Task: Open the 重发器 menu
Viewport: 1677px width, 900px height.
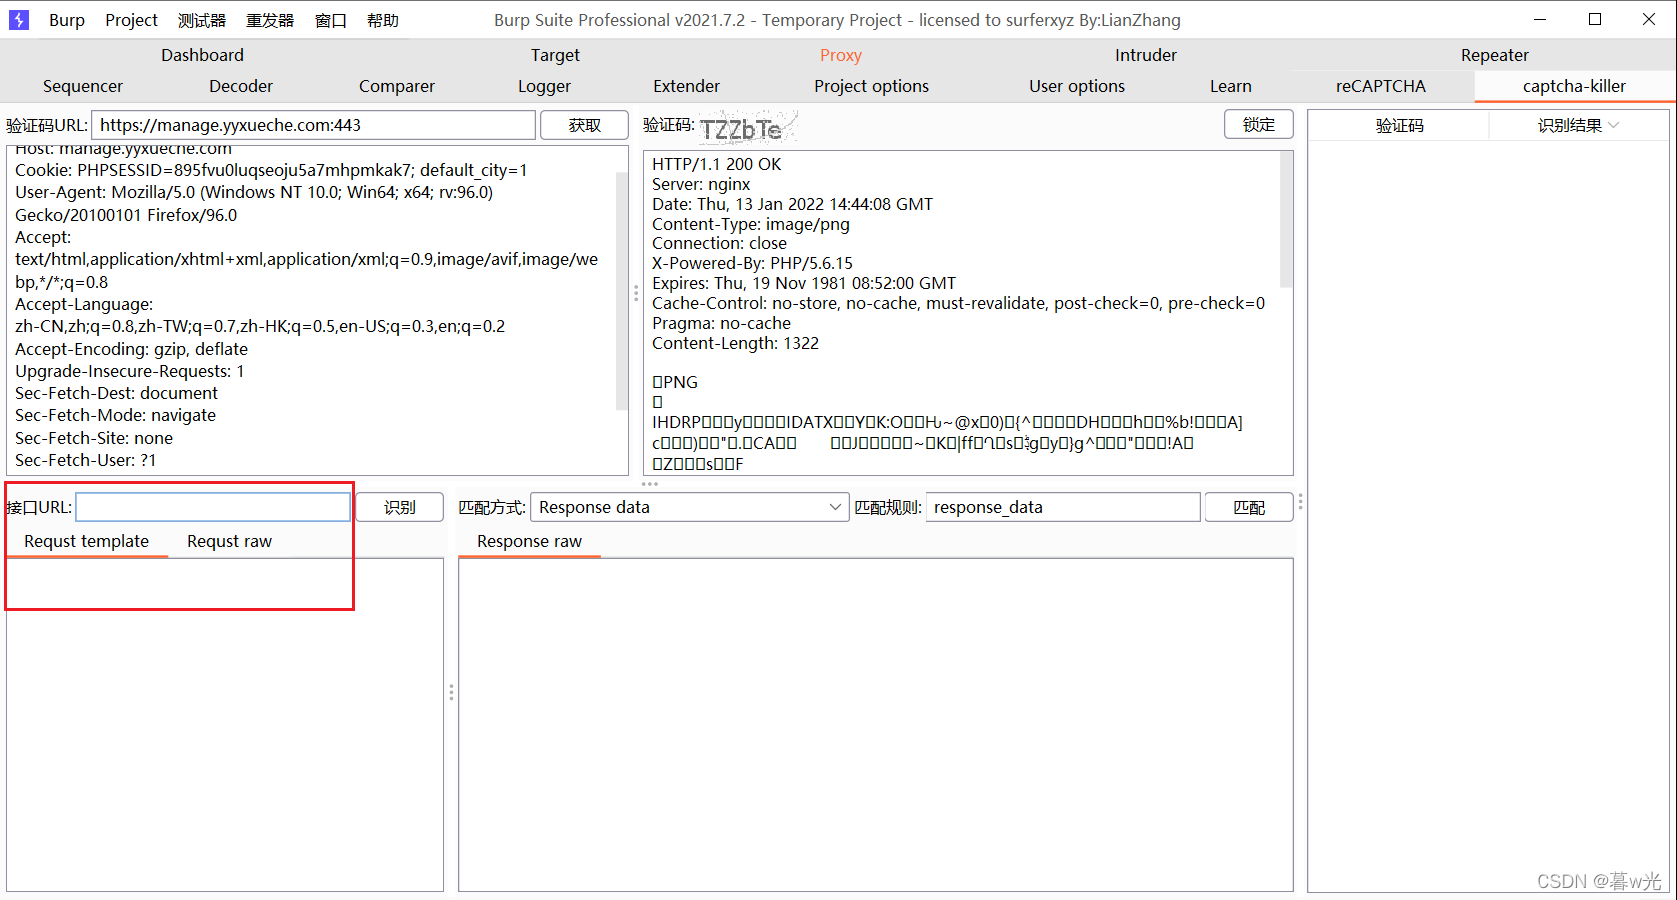Action: 270,20
